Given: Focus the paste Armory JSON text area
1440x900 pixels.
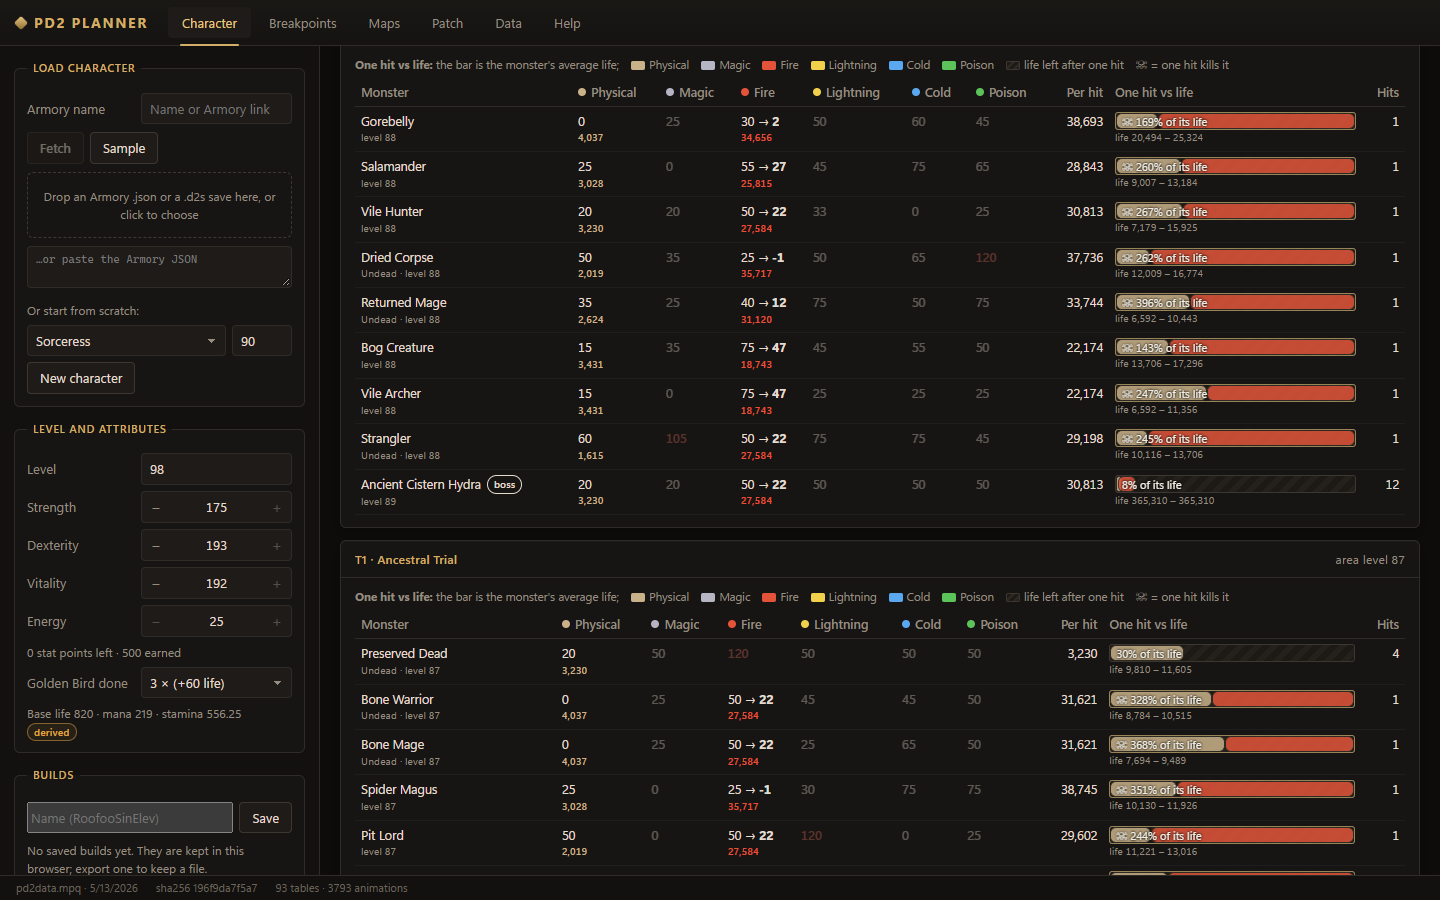Looking at the screenshot, I should click(x=159, y=266).
